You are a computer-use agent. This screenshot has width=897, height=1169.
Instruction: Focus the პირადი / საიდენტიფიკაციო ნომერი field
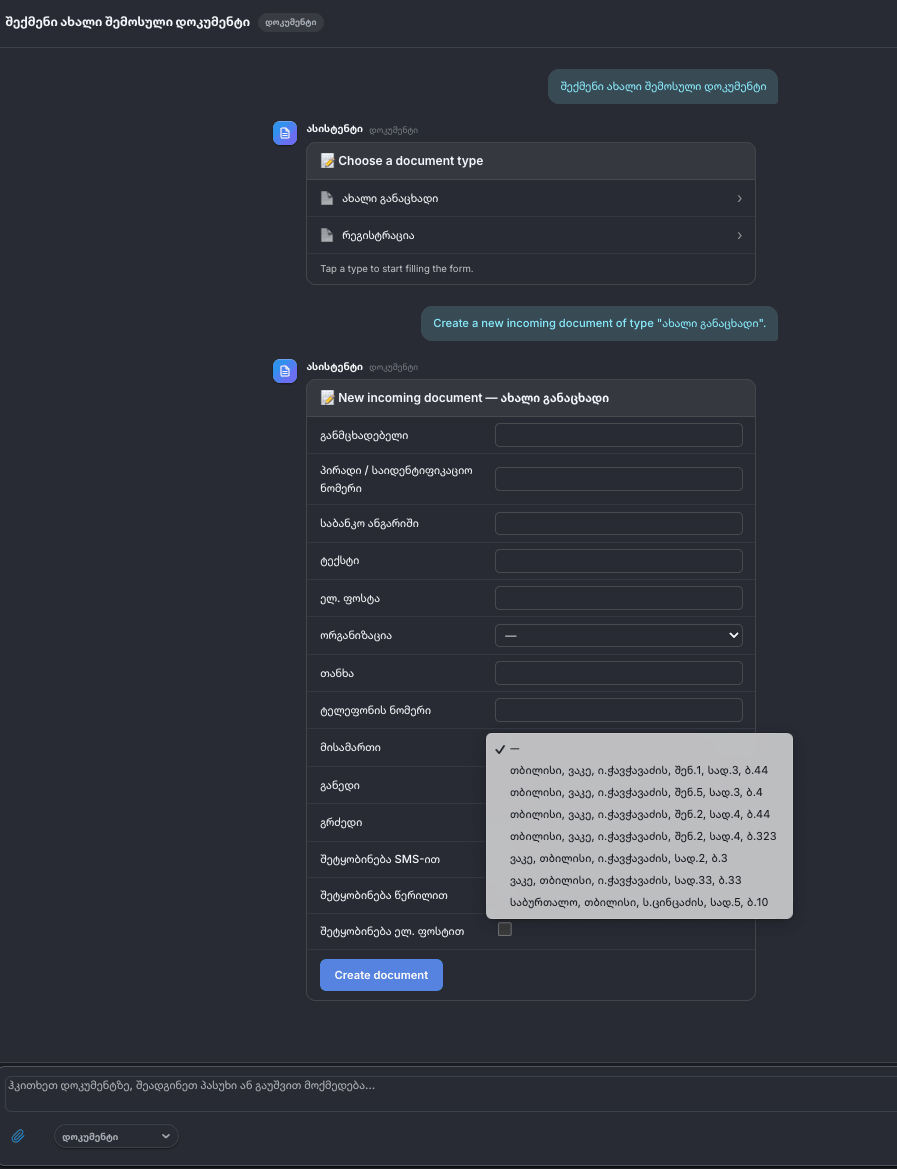618,479
